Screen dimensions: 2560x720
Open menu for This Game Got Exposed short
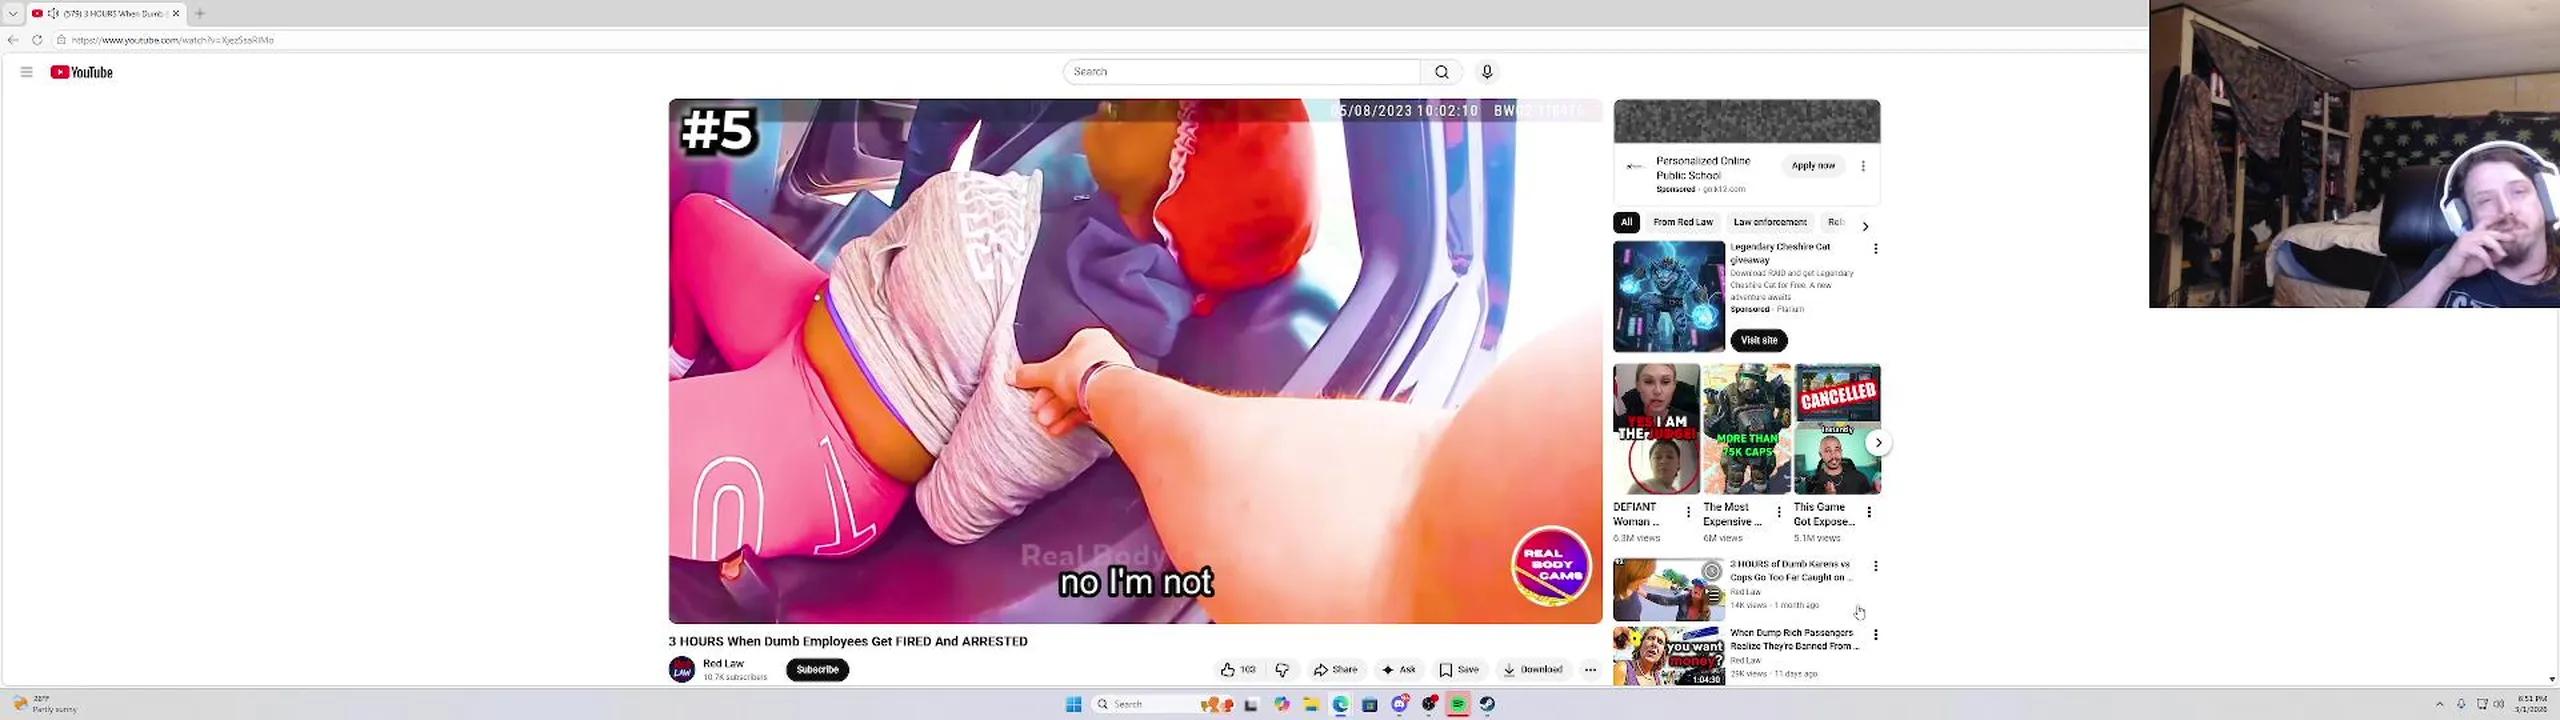pos(1869,512)
